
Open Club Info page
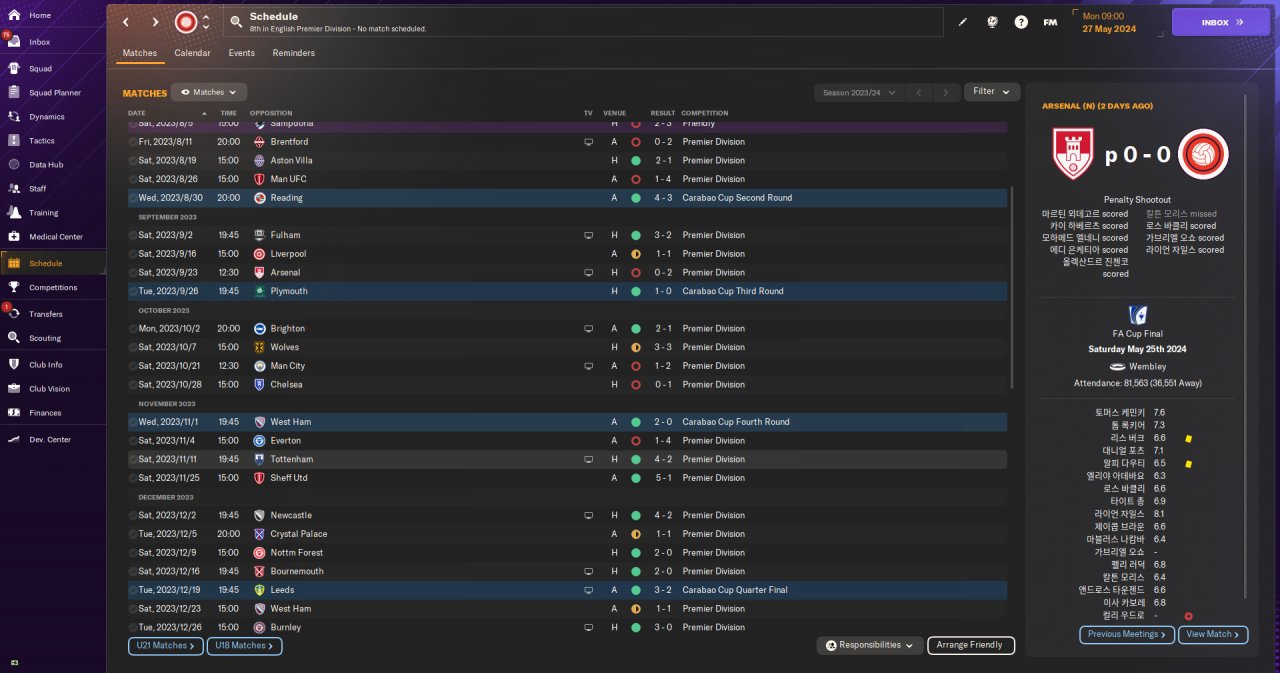[x=46, y=364]
